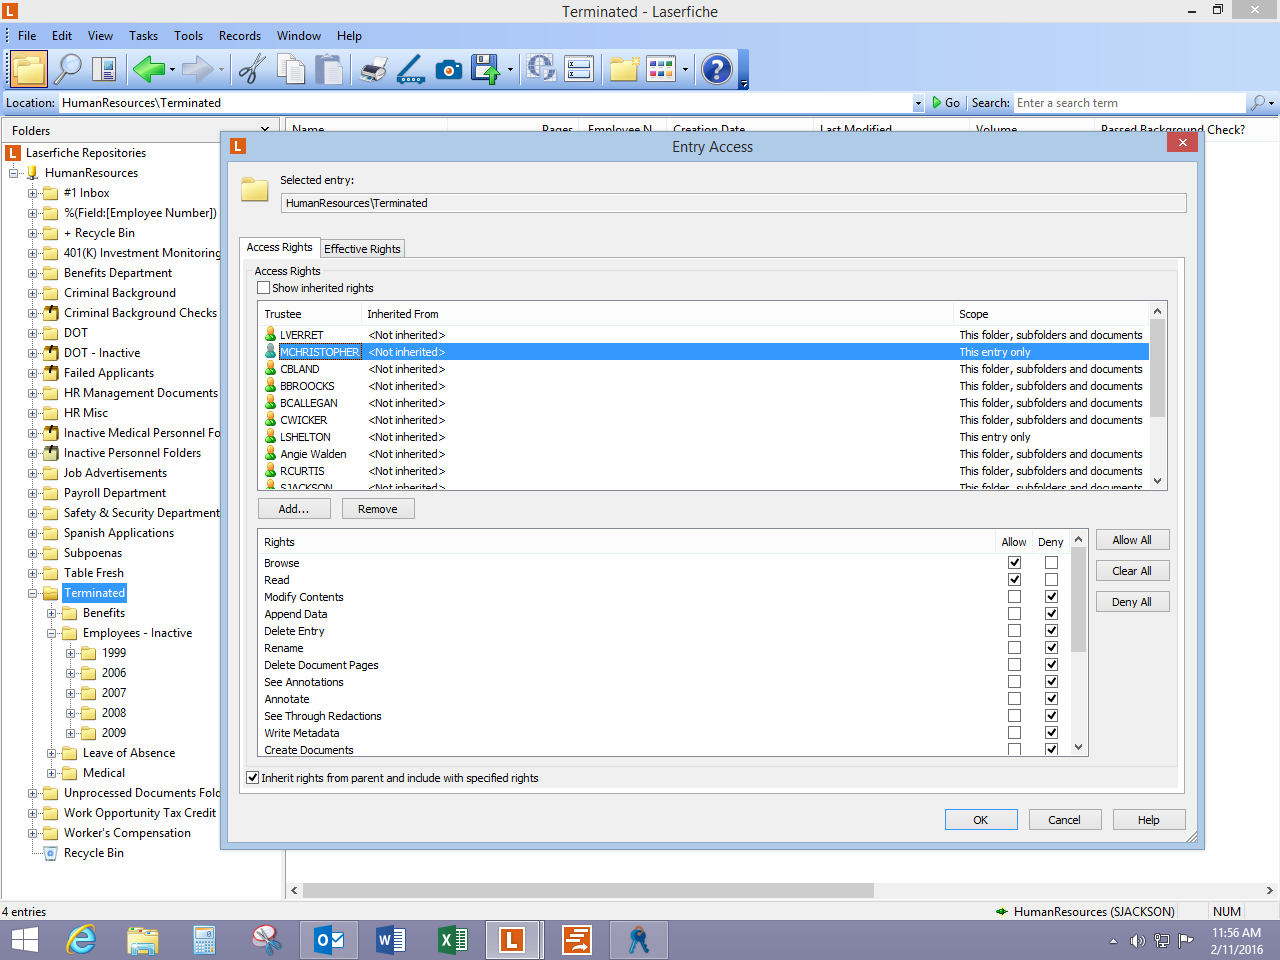Check Deny for Read right
This screenshot has width=1280, height=960.
click(x=1051, y=580)
